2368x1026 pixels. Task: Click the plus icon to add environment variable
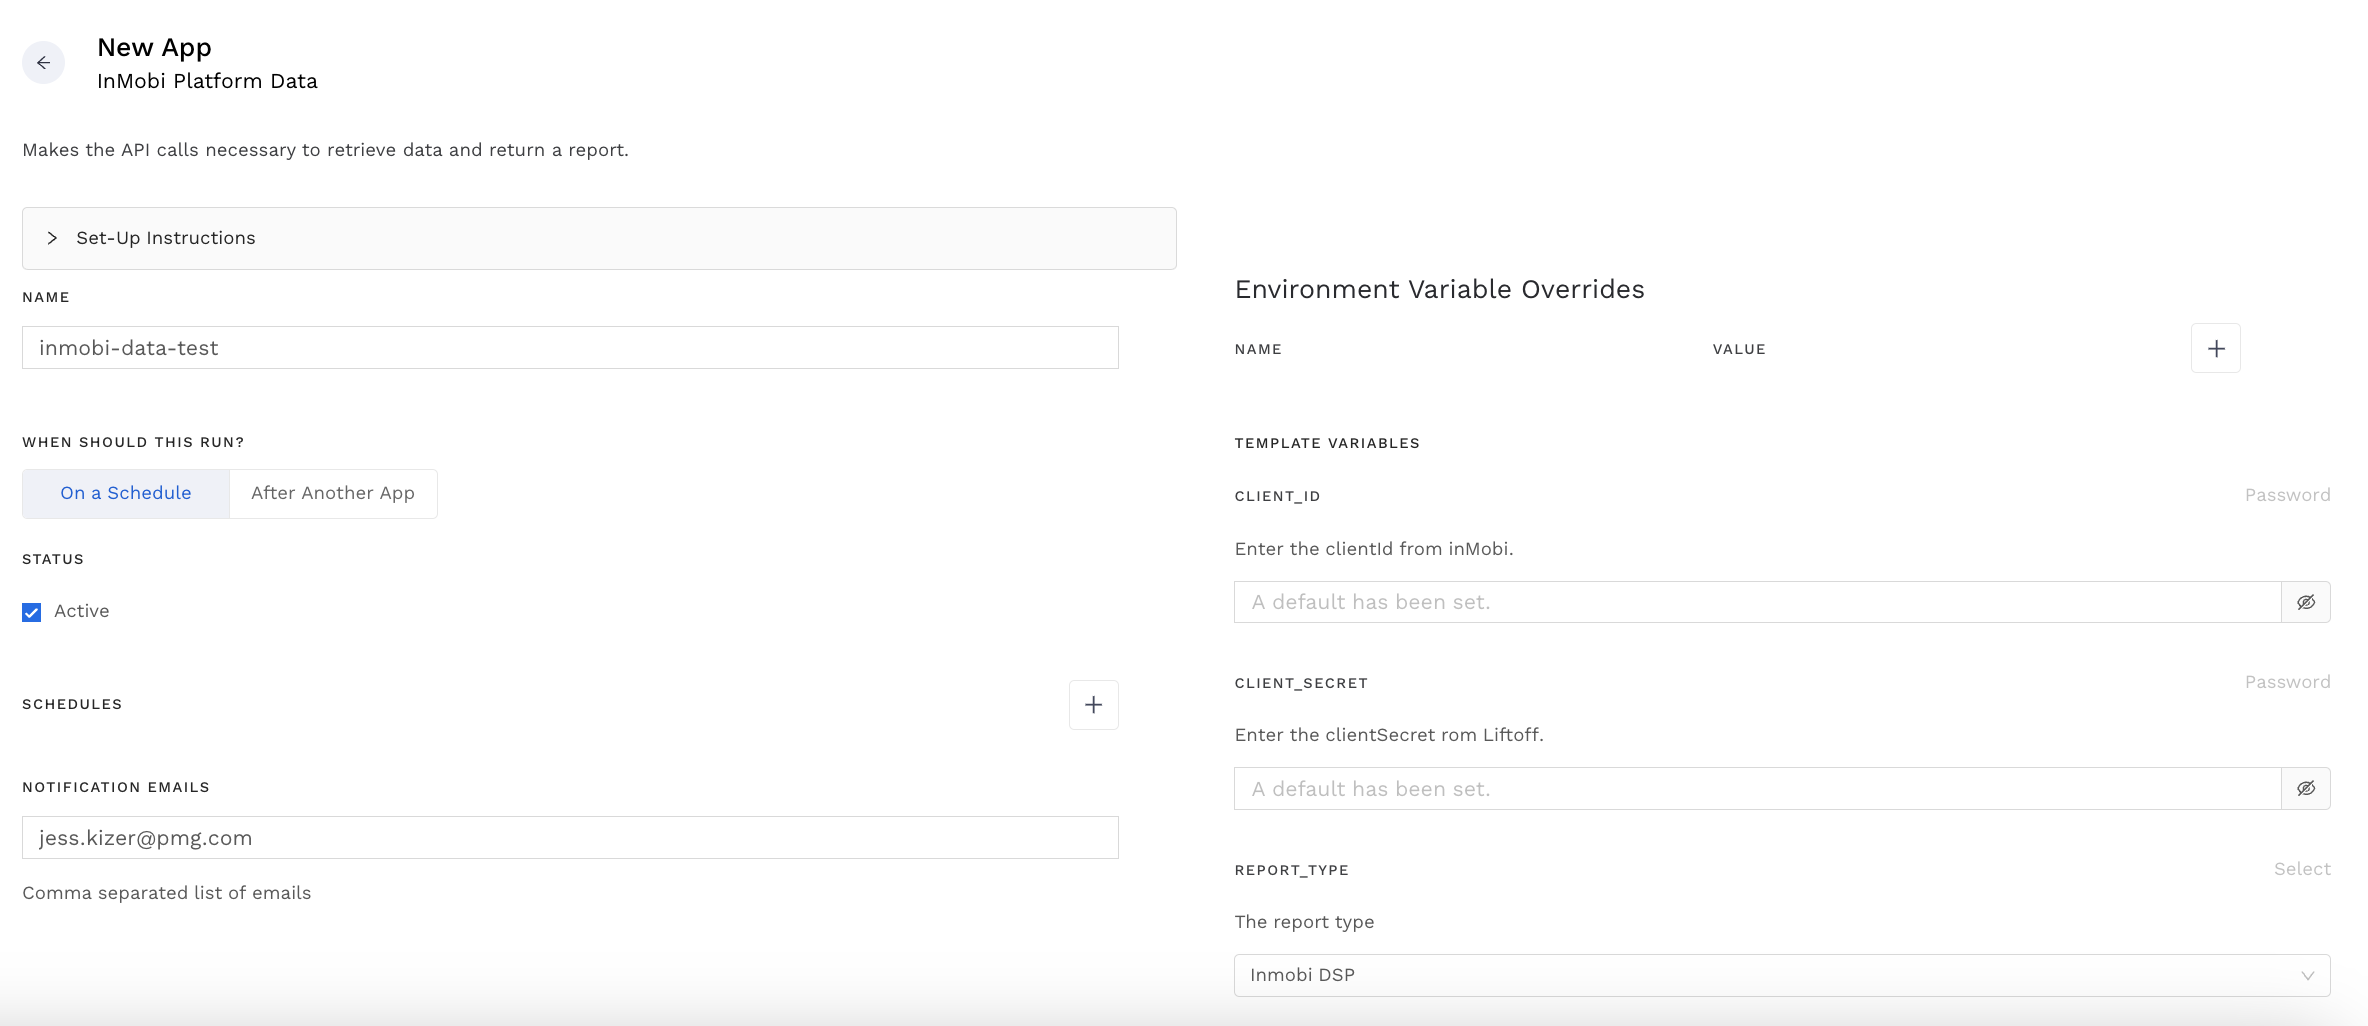point(2215,348)
